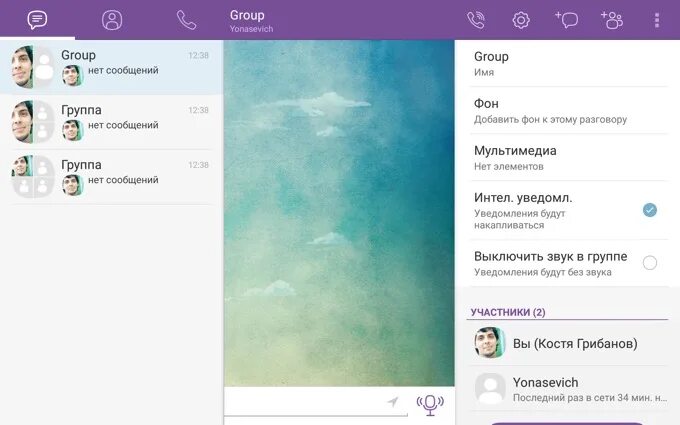Click the header title Group Yonasevich
The width and height of the screenshot is (680, 425).
point(251,21)
